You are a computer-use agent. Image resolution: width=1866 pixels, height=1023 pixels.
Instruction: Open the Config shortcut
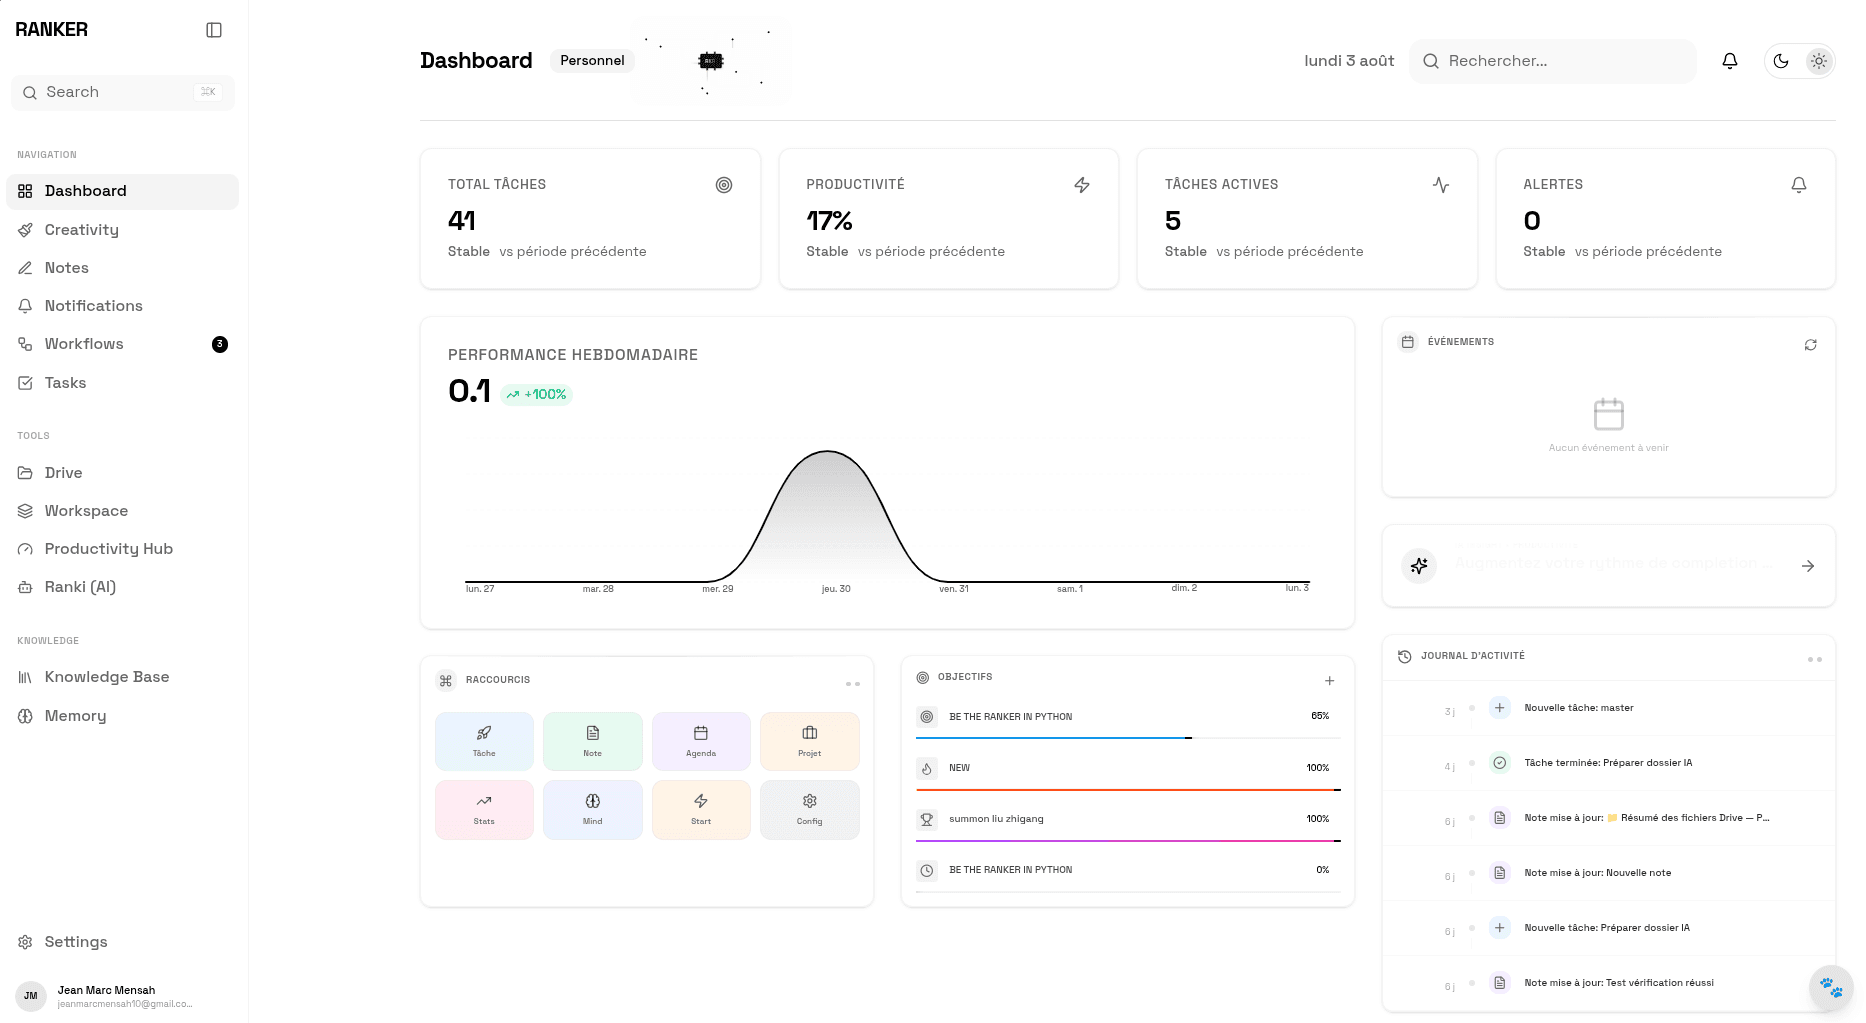810,809
